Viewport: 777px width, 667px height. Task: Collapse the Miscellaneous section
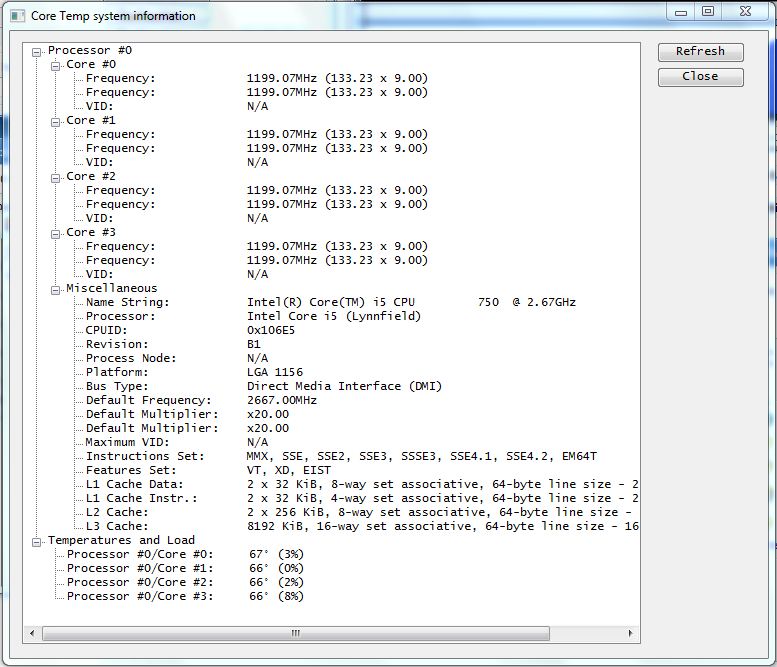56,290
